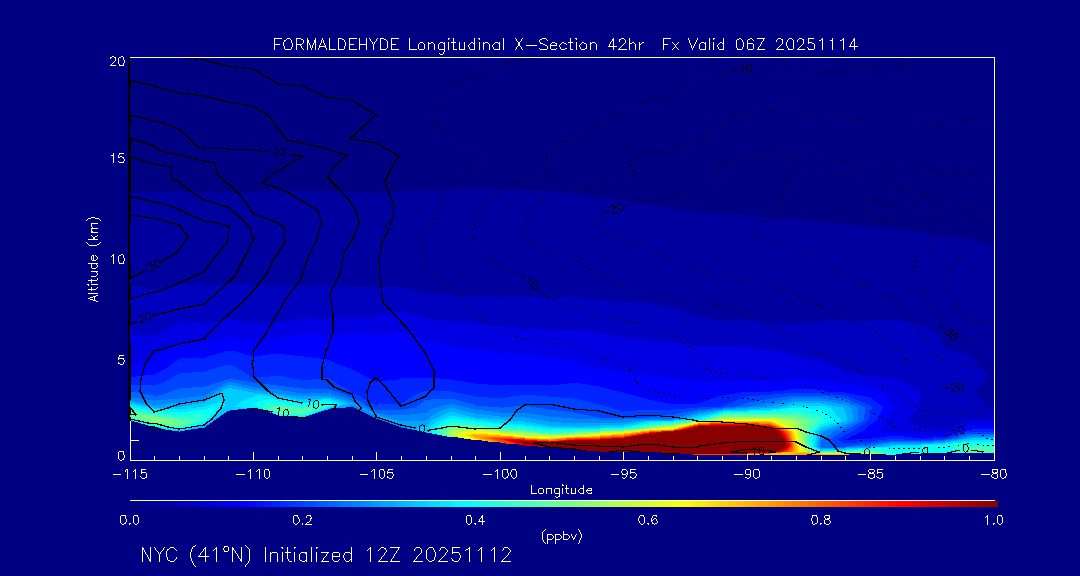This screenshot has height=576, width=1080.
Task: Click longitude tick label -80
Action: click(994, 474)
